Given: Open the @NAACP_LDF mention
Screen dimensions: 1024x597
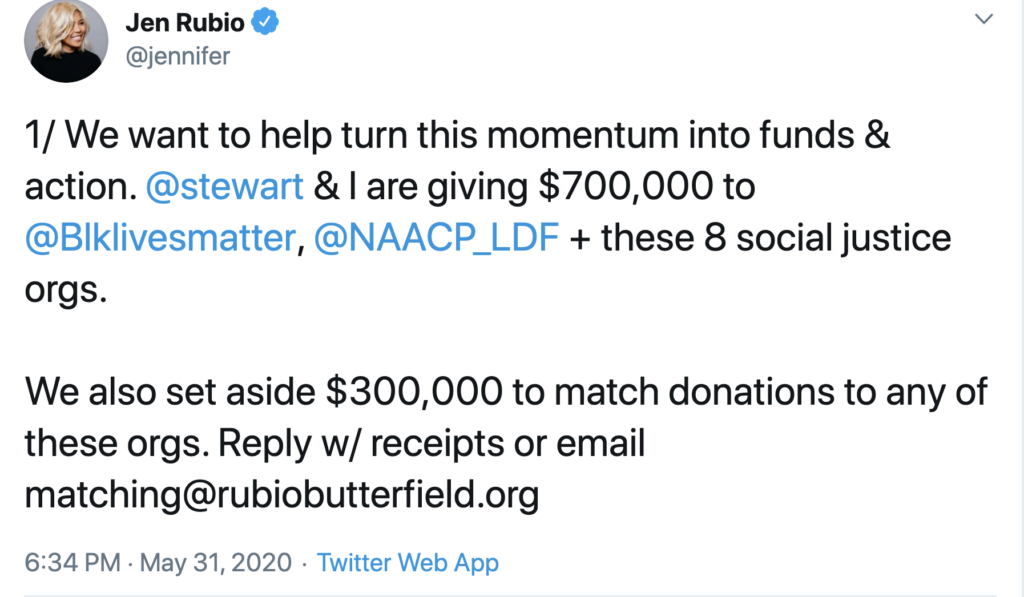Looking at the screenshot, I should (x=436, y=237).
